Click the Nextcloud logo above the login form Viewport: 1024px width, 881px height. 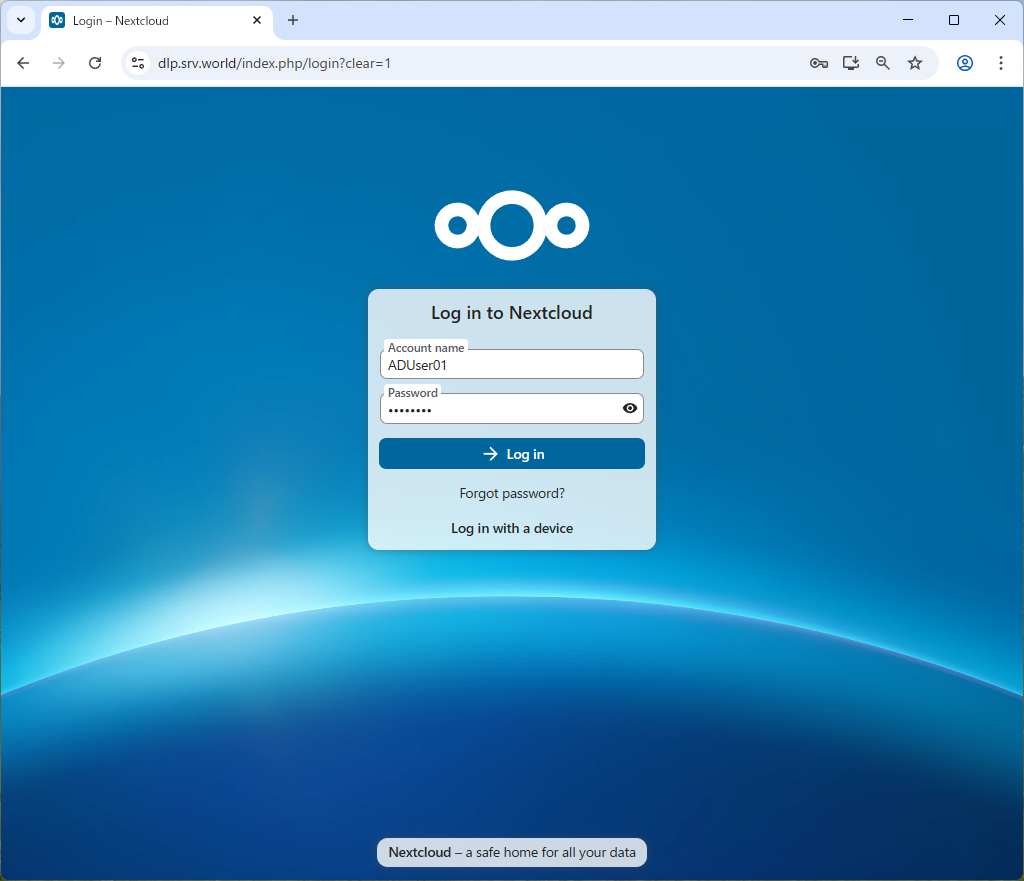(511, 225)
